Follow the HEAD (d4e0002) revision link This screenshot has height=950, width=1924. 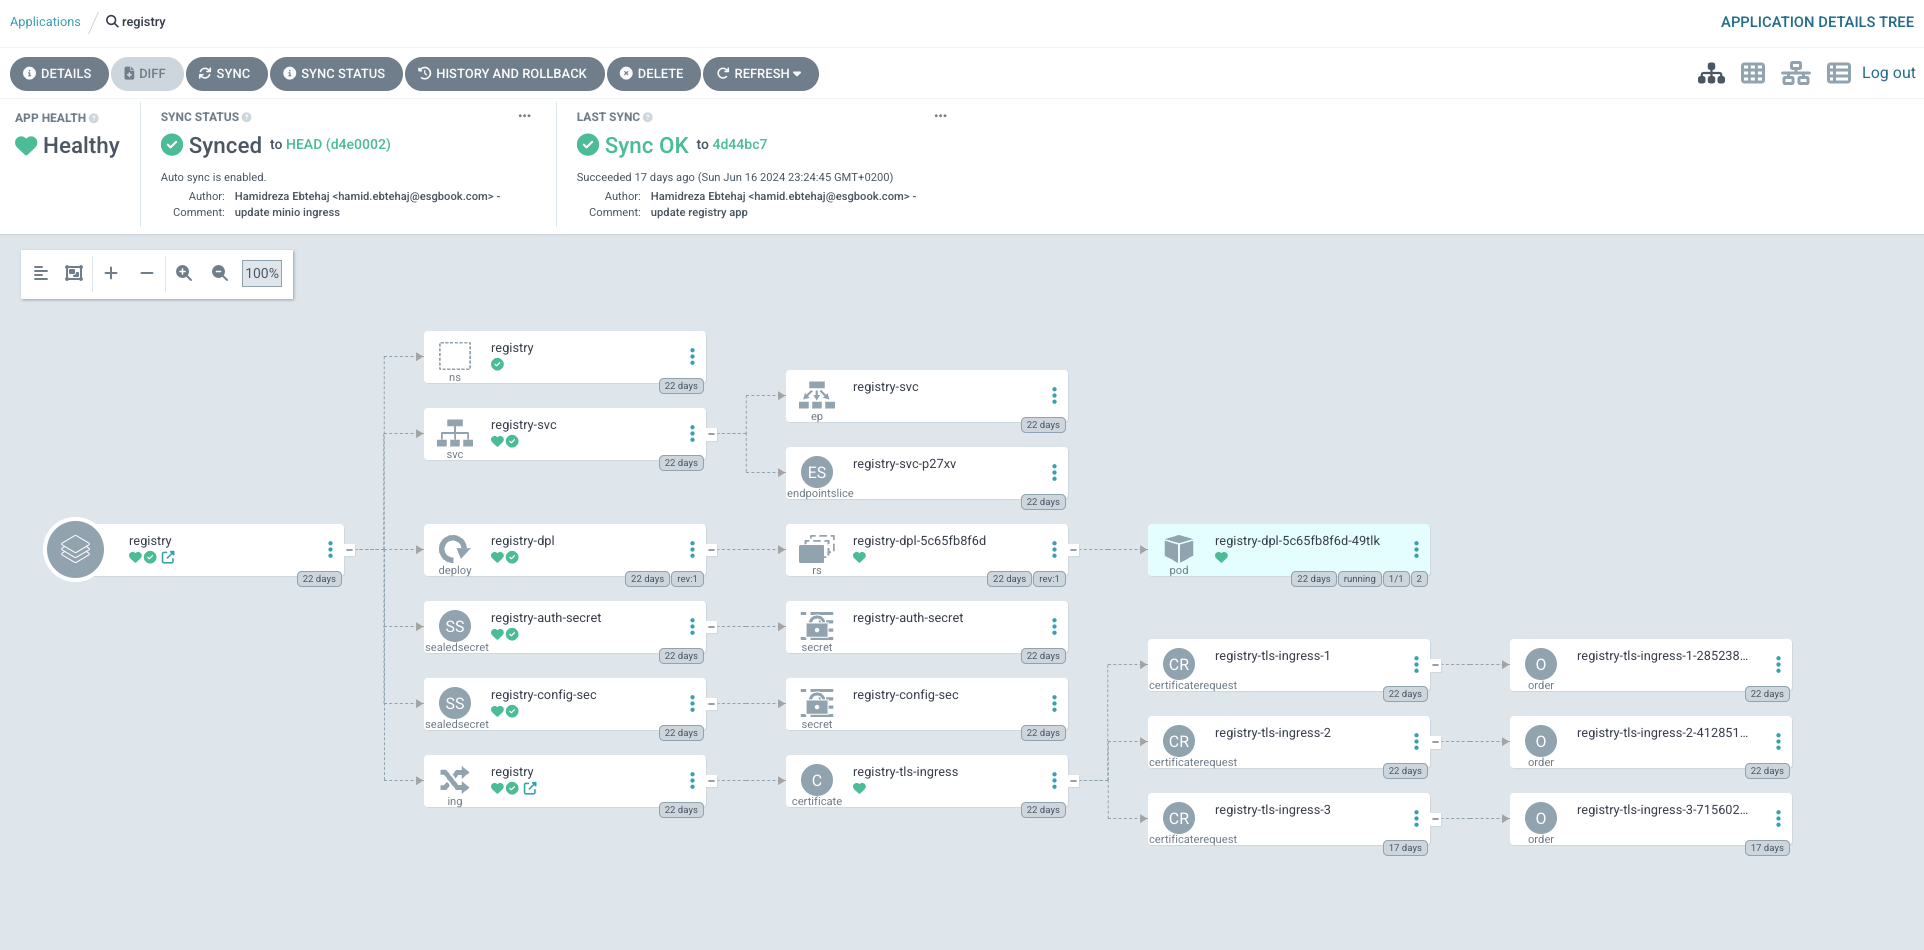coord(338,144)
